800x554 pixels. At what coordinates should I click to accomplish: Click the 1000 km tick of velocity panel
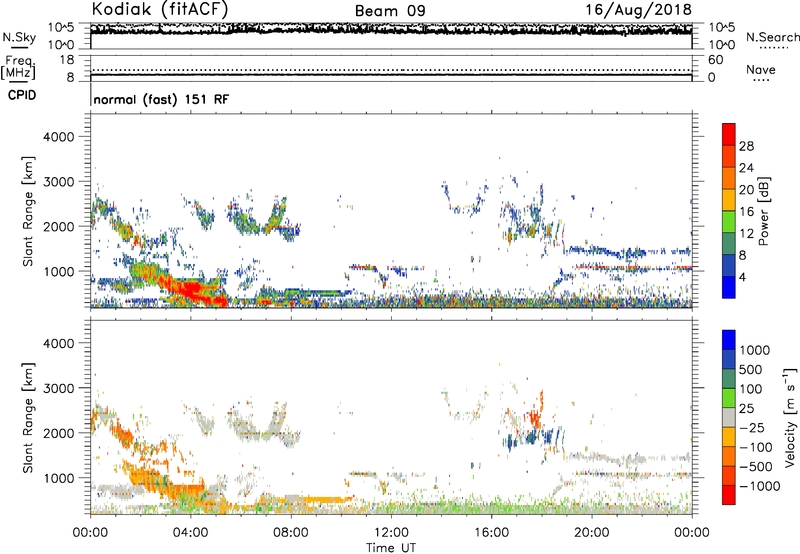[x=58, y=478]
